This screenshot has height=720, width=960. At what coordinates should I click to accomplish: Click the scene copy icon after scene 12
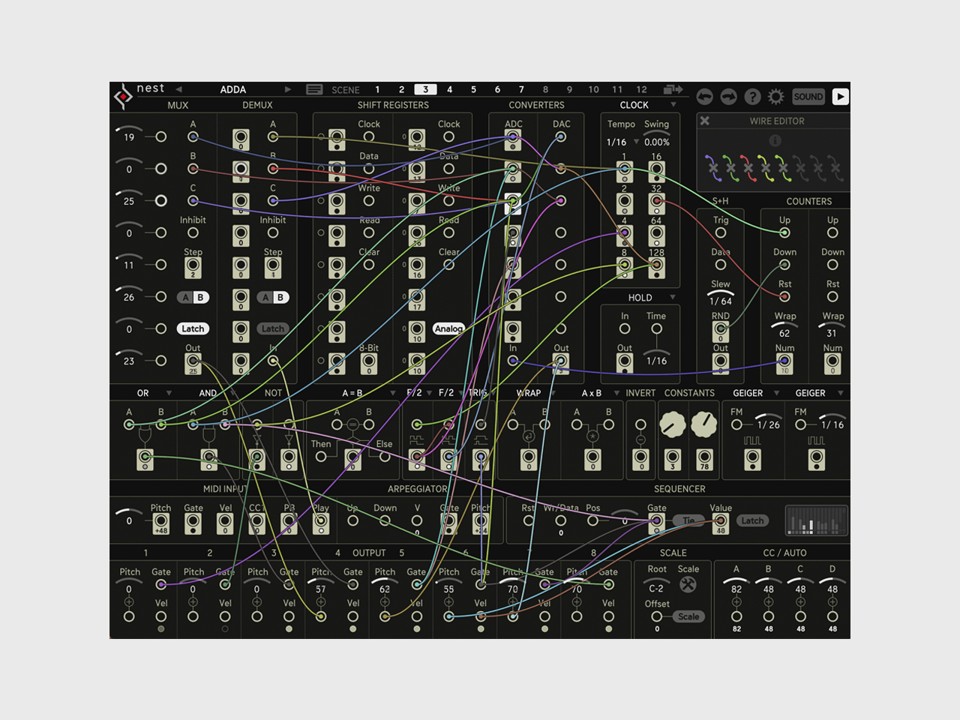(x=673, y=90)
